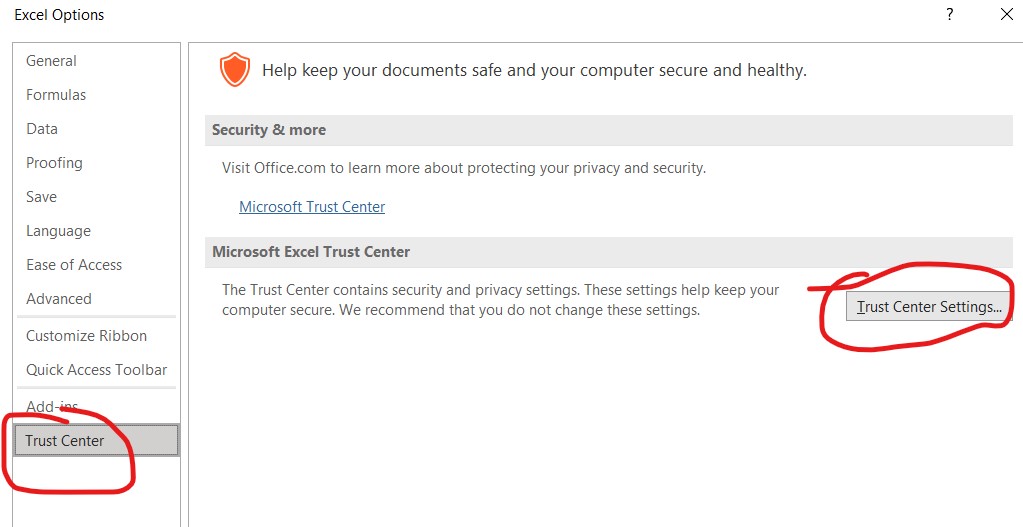This screenshot has width=1023, height=527.
Task: Select the Save options category
Action: 41,197
